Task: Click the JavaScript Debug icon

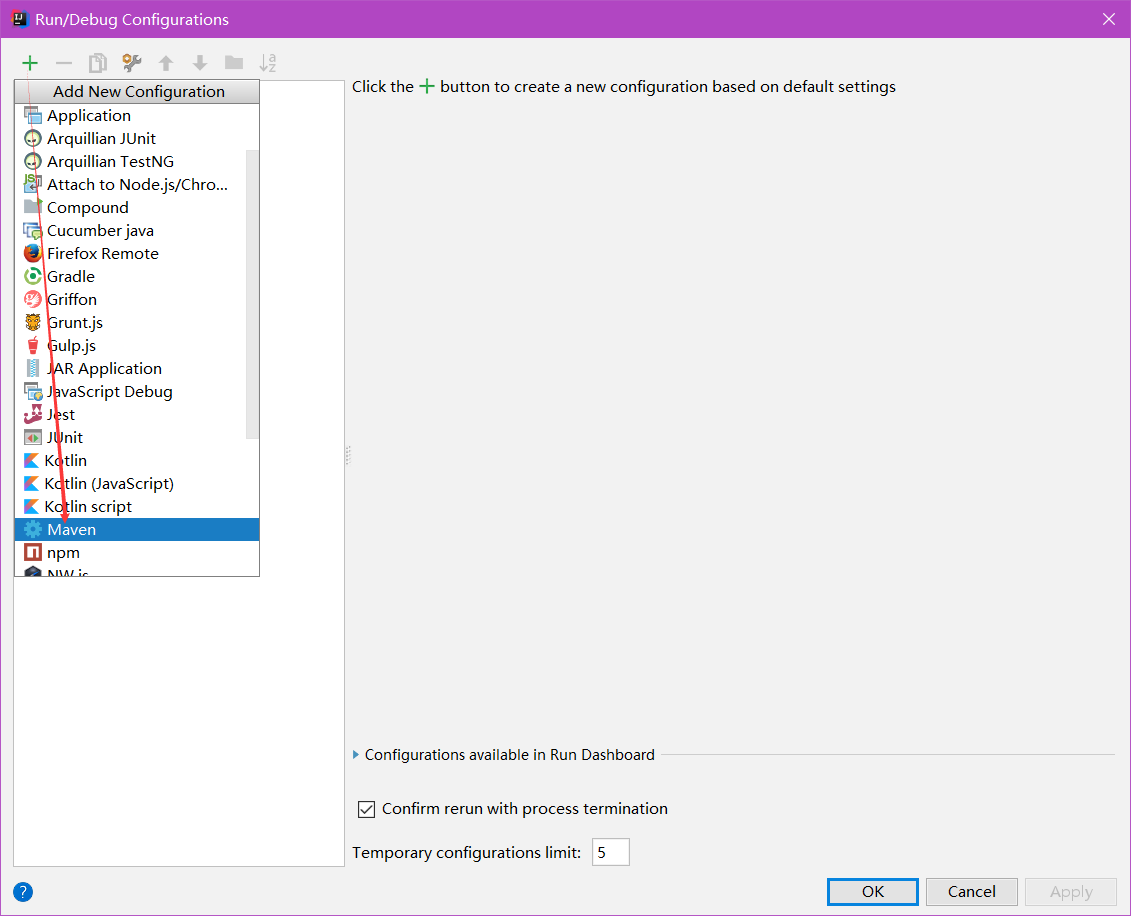Action: [x=32, y=392]
